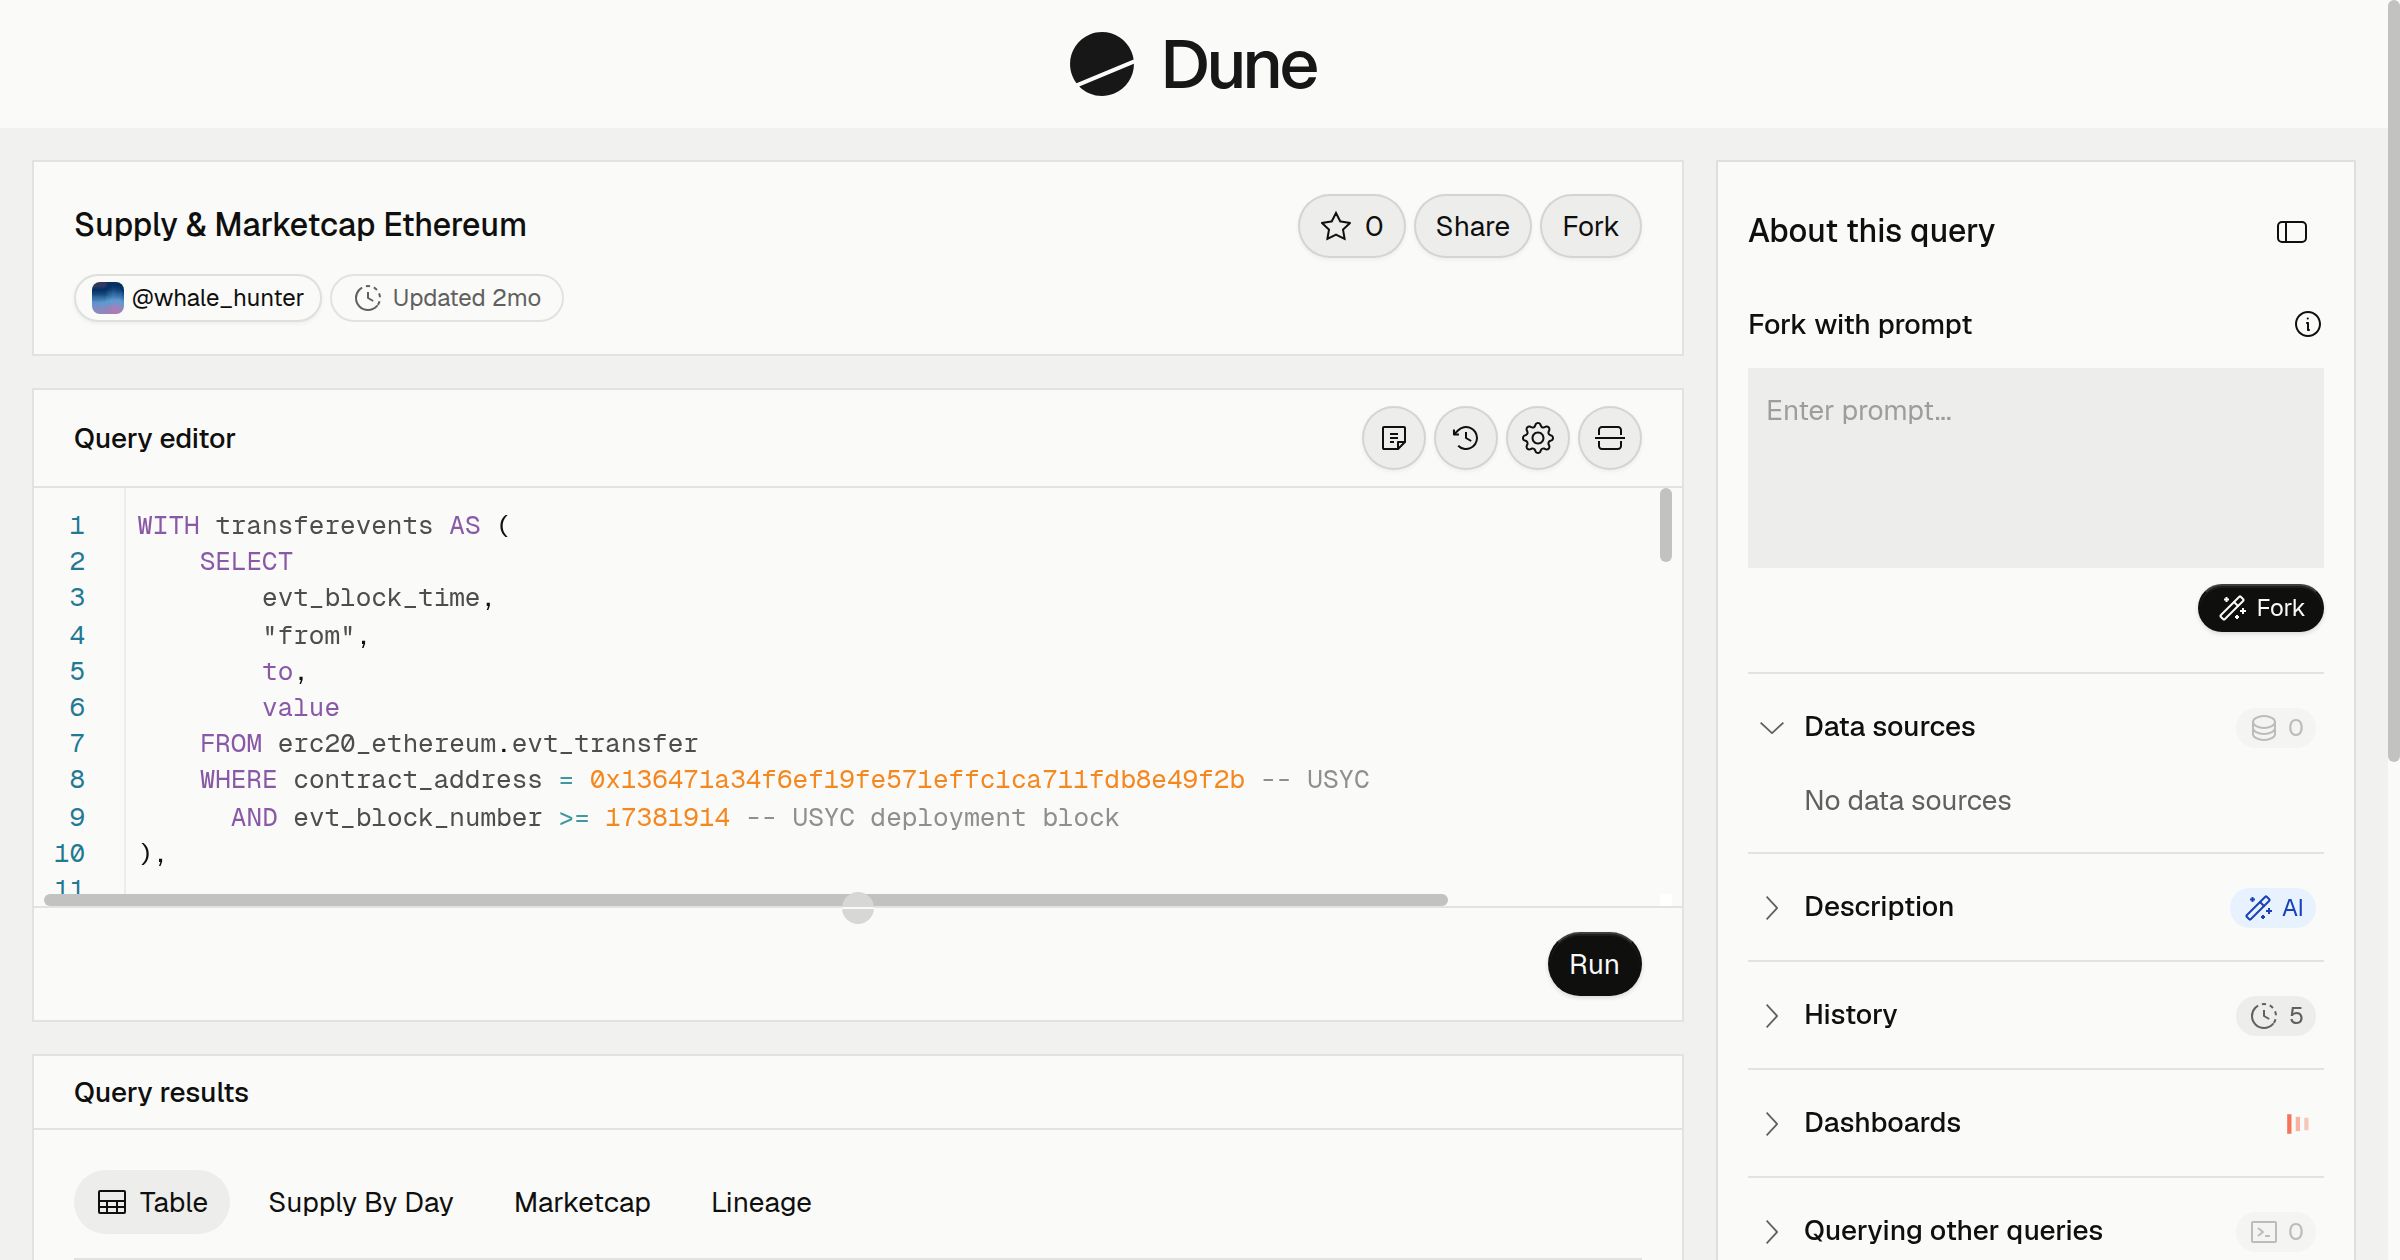Expand the Querying other queries section

(x=1771, y=1231)
